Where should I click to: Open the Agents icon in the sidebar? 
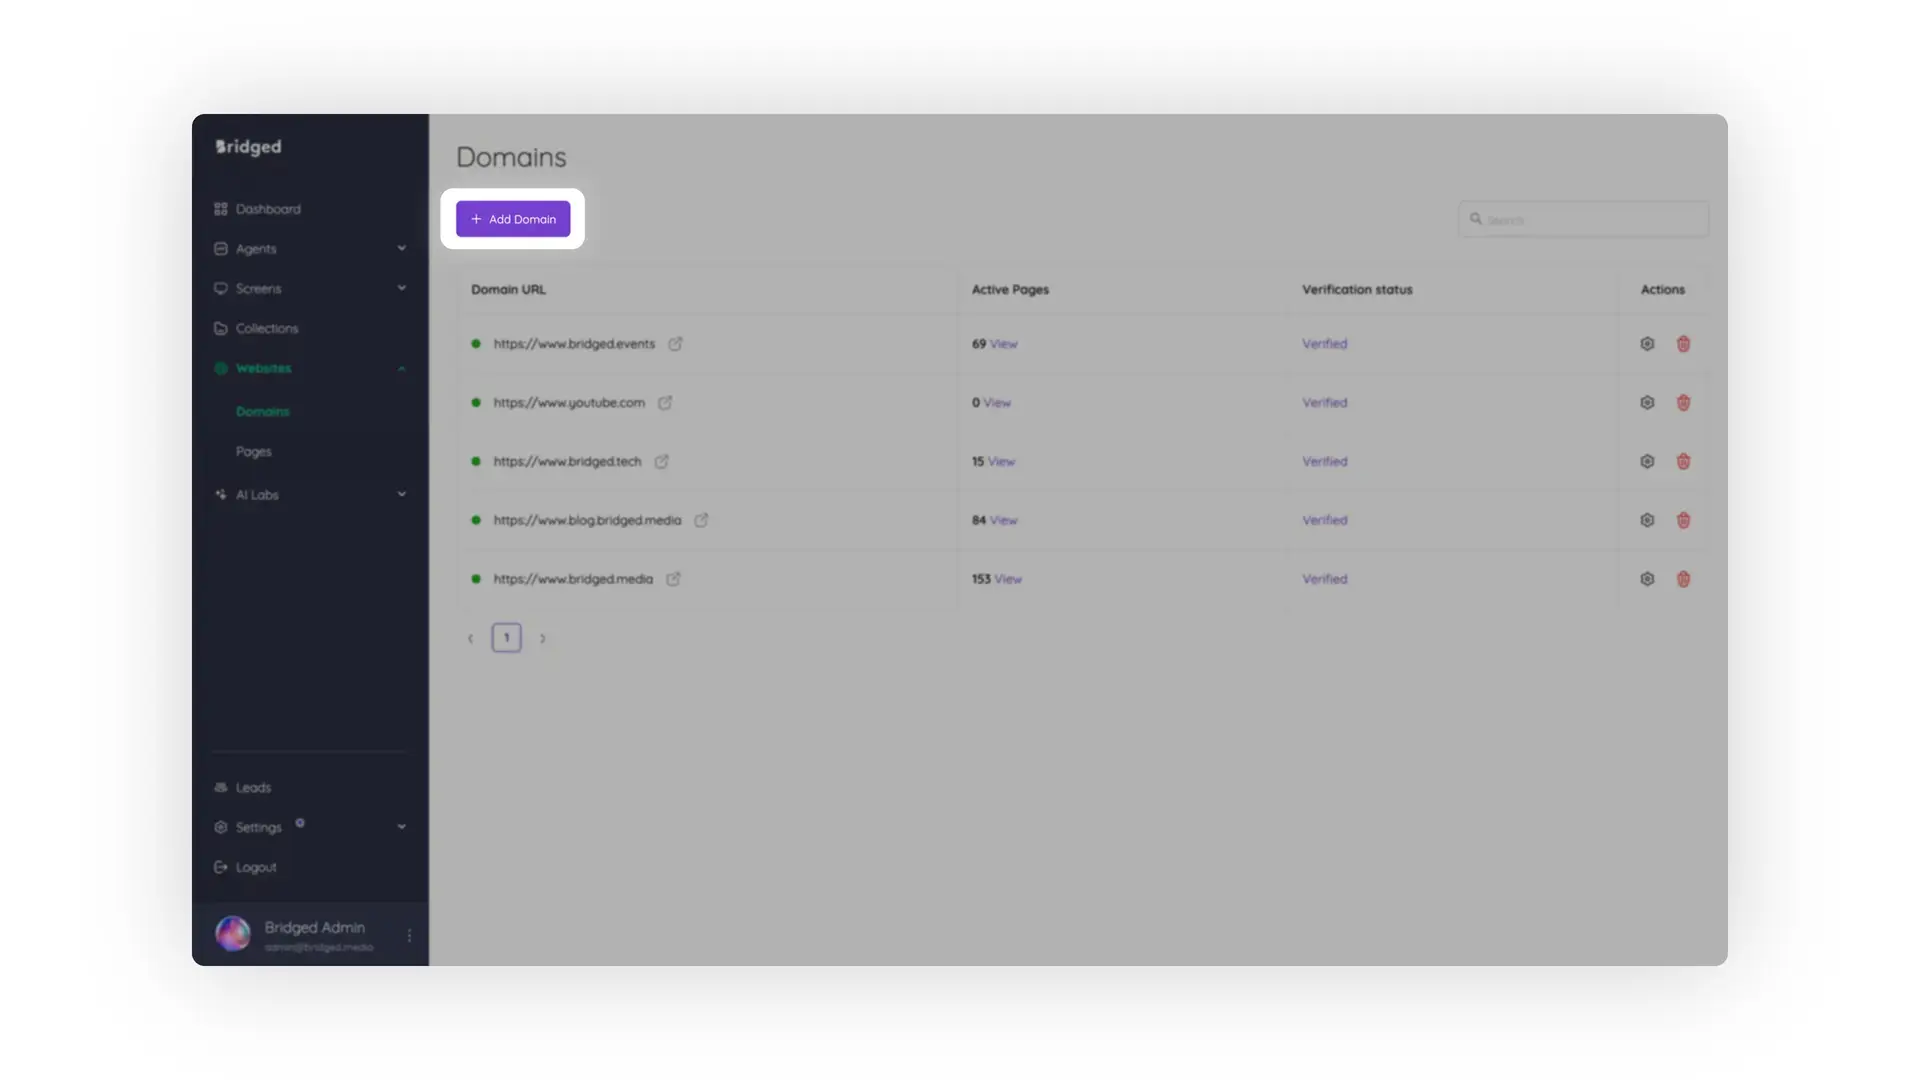[x=221, y=248]
